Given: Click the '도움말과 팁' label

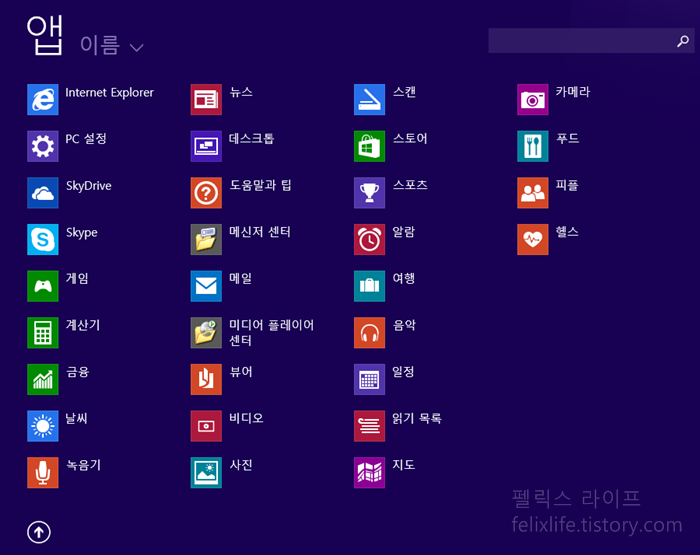Looking at the screenshot, I should [x=260, y=185].
